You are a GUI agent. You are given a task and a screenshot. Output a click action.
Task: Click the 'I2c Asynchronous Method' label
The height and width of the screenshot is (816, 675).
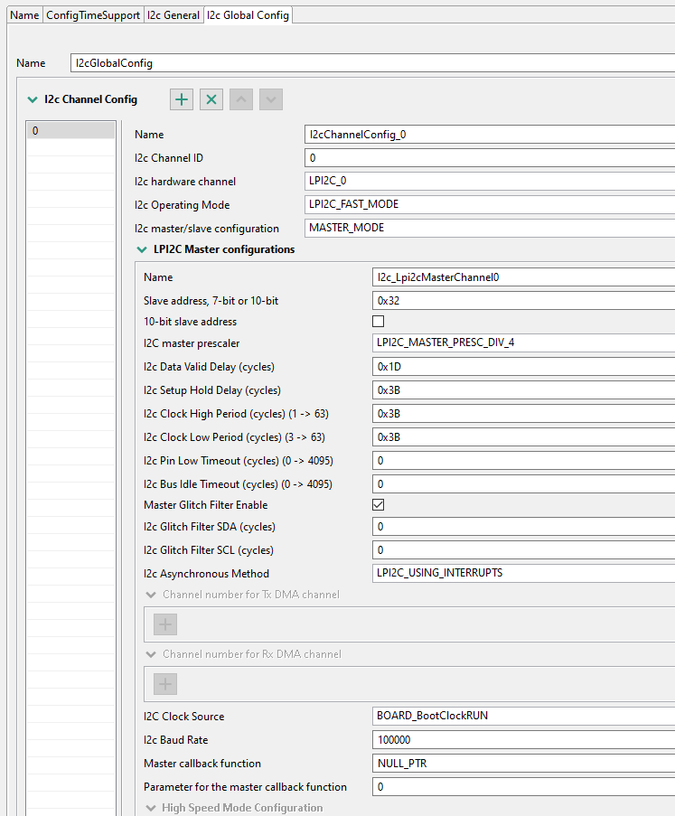[206, 573]
